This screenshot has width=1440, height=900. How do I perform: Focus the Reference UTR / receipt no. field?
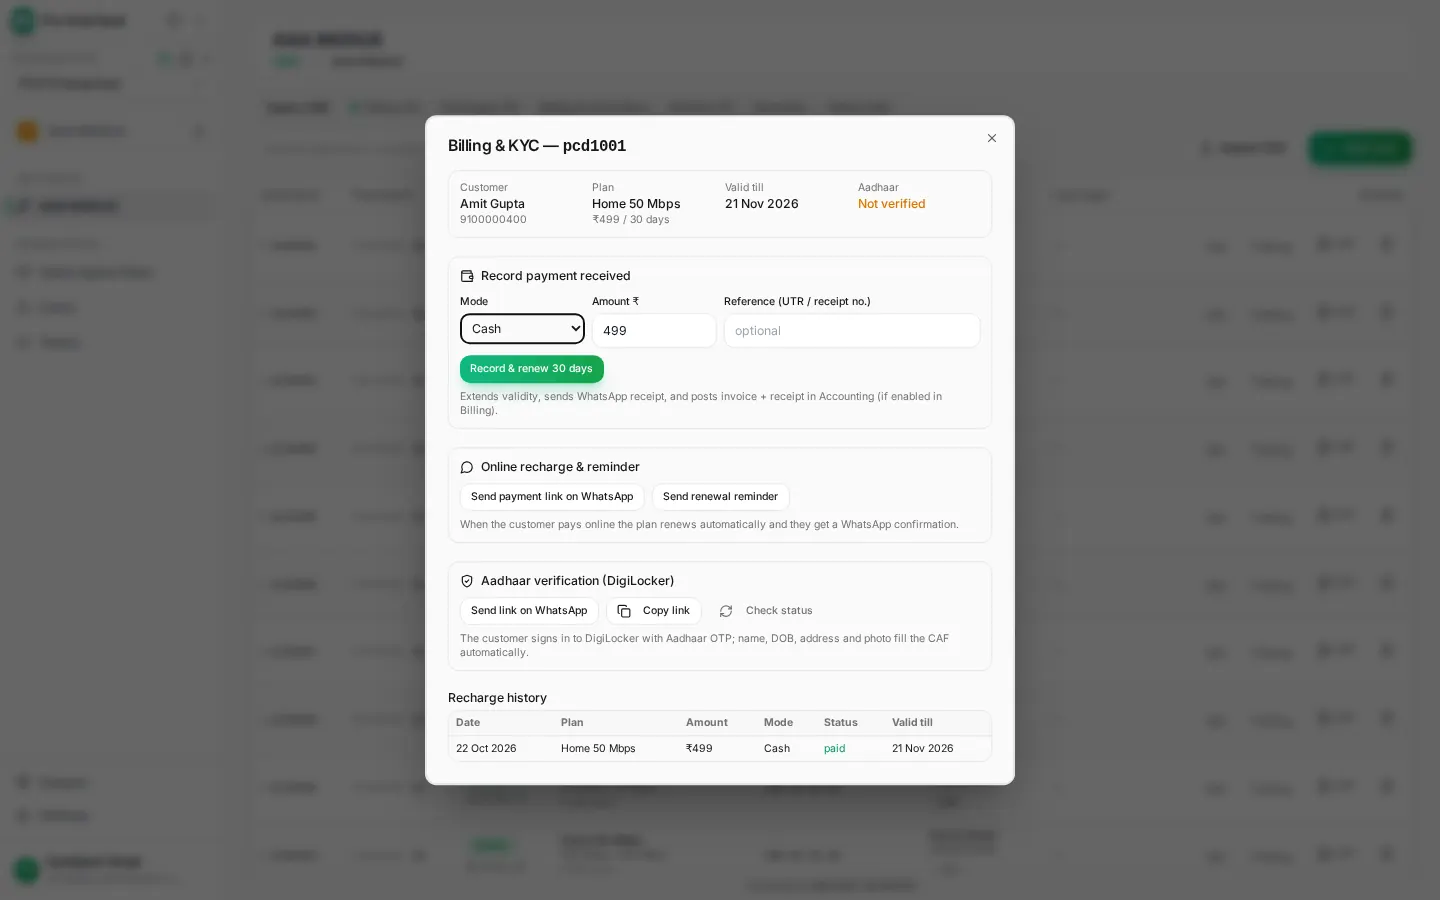pyautogui.click(x=852, y=330)
